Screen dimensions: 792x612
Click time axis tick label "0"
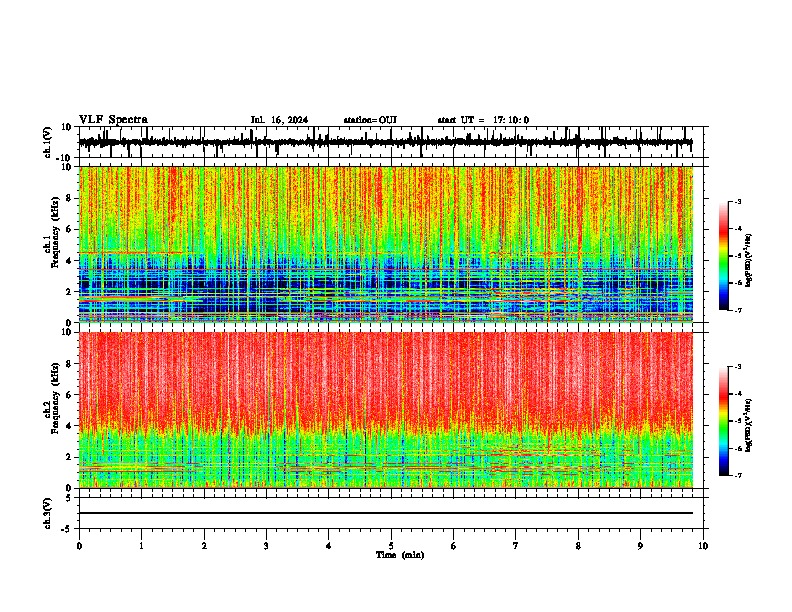(x=79, y=546)
